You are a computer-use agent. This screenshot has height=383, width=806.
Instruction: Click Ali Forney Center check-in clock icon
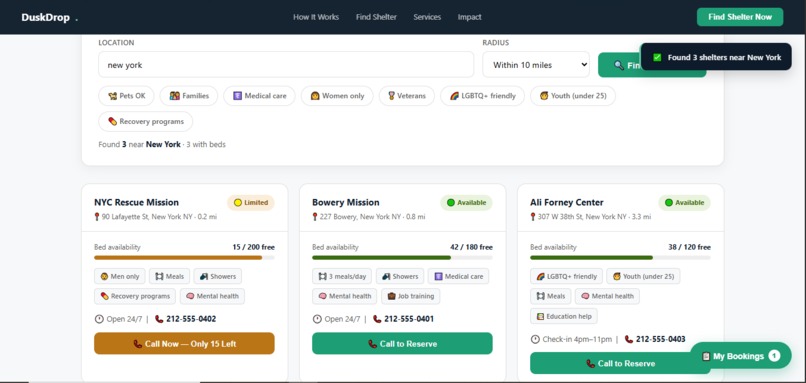(x=535, y=339)
